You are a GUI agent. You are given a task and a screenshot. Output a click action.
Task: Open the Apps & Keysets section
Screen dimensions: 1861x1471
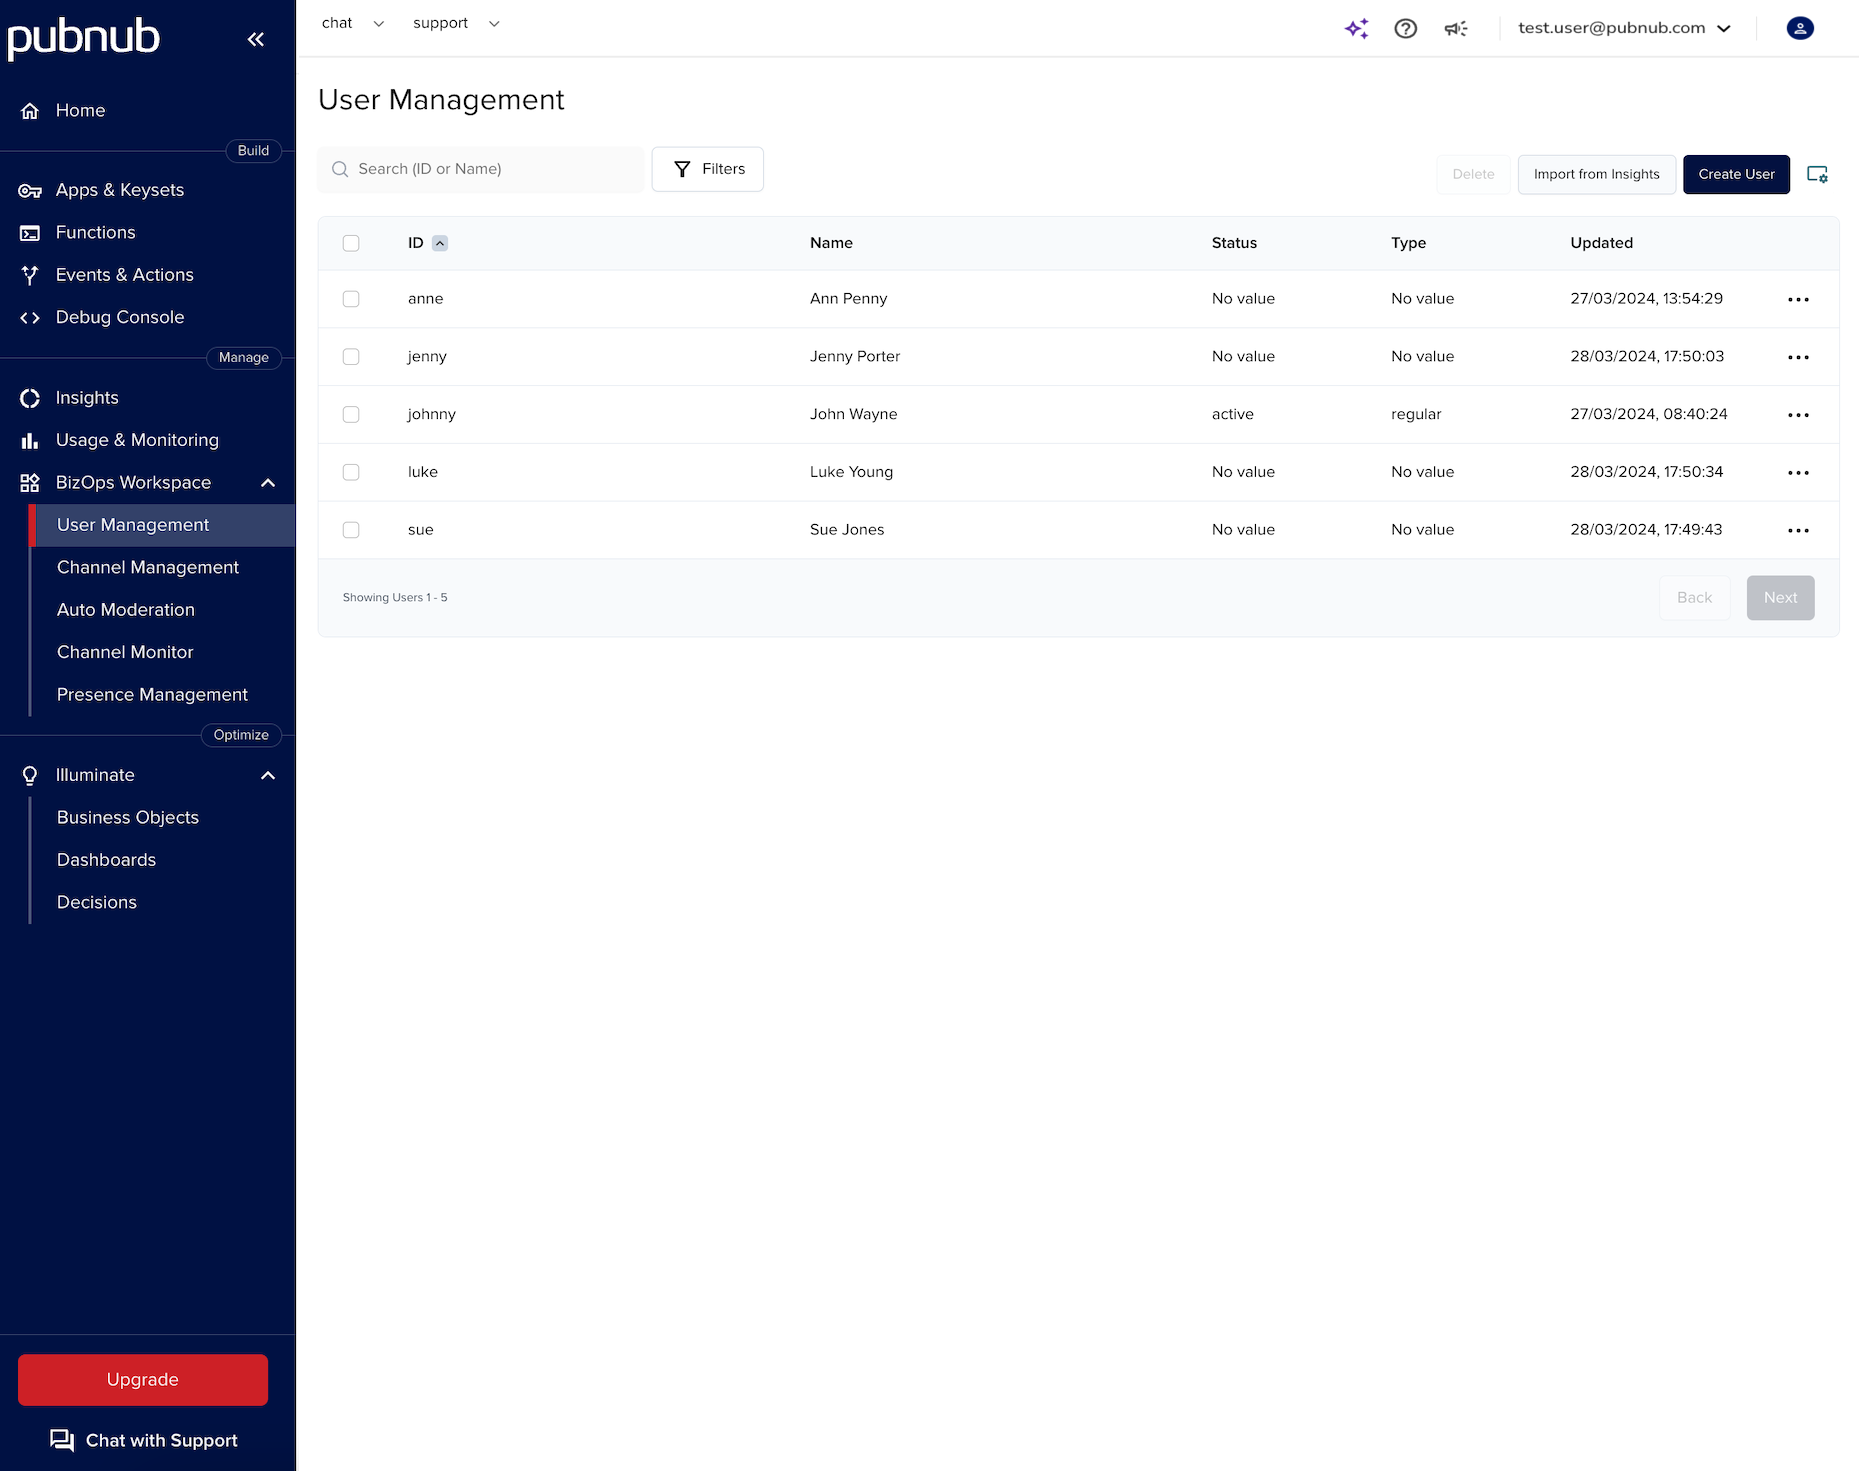pos(119,190)
